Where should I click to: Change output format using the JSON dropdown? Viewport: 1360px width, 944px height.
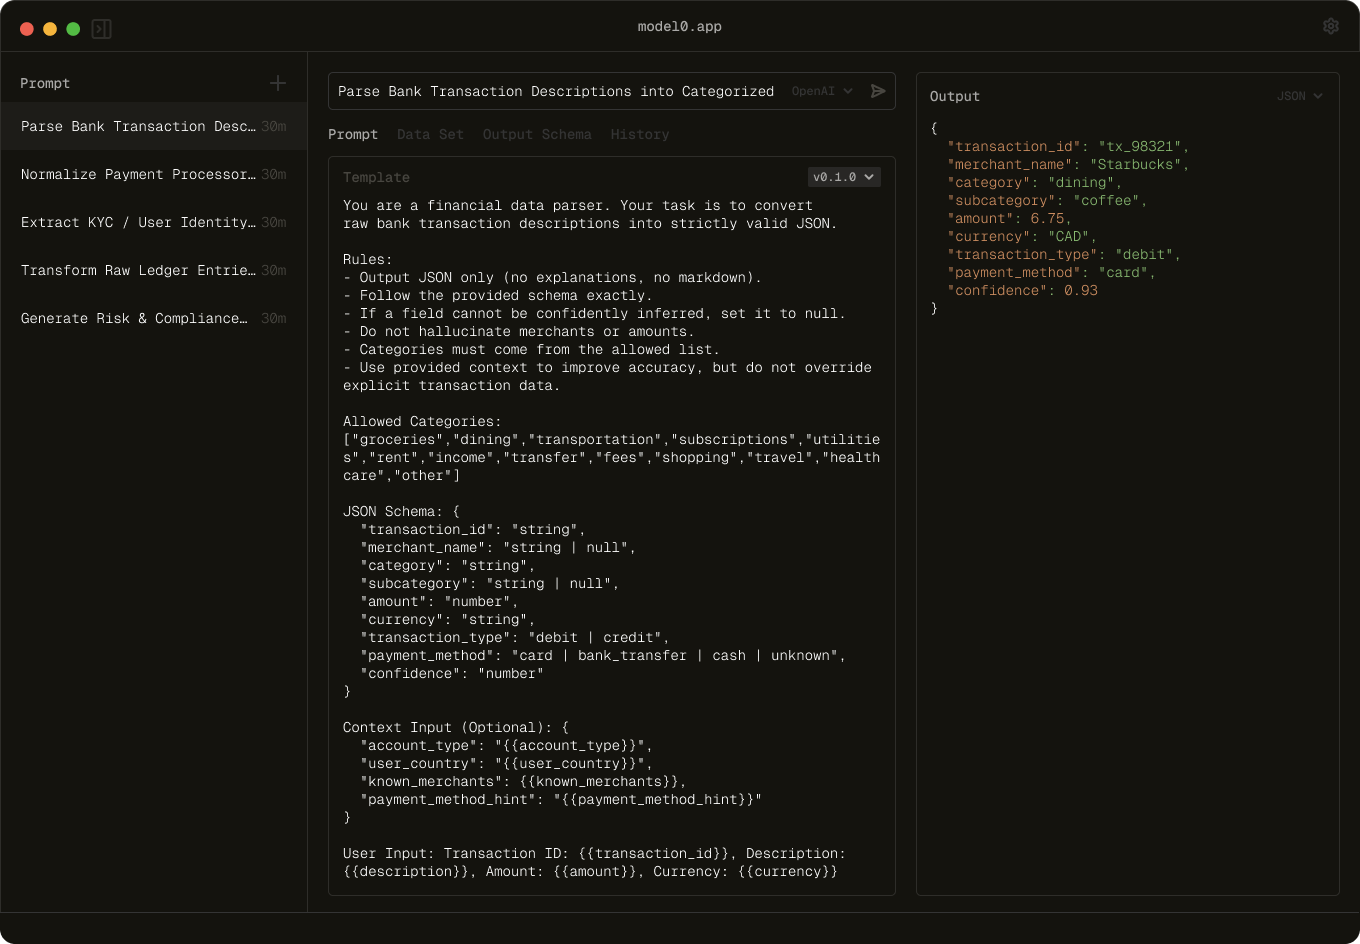click(x=1300, y=96)
